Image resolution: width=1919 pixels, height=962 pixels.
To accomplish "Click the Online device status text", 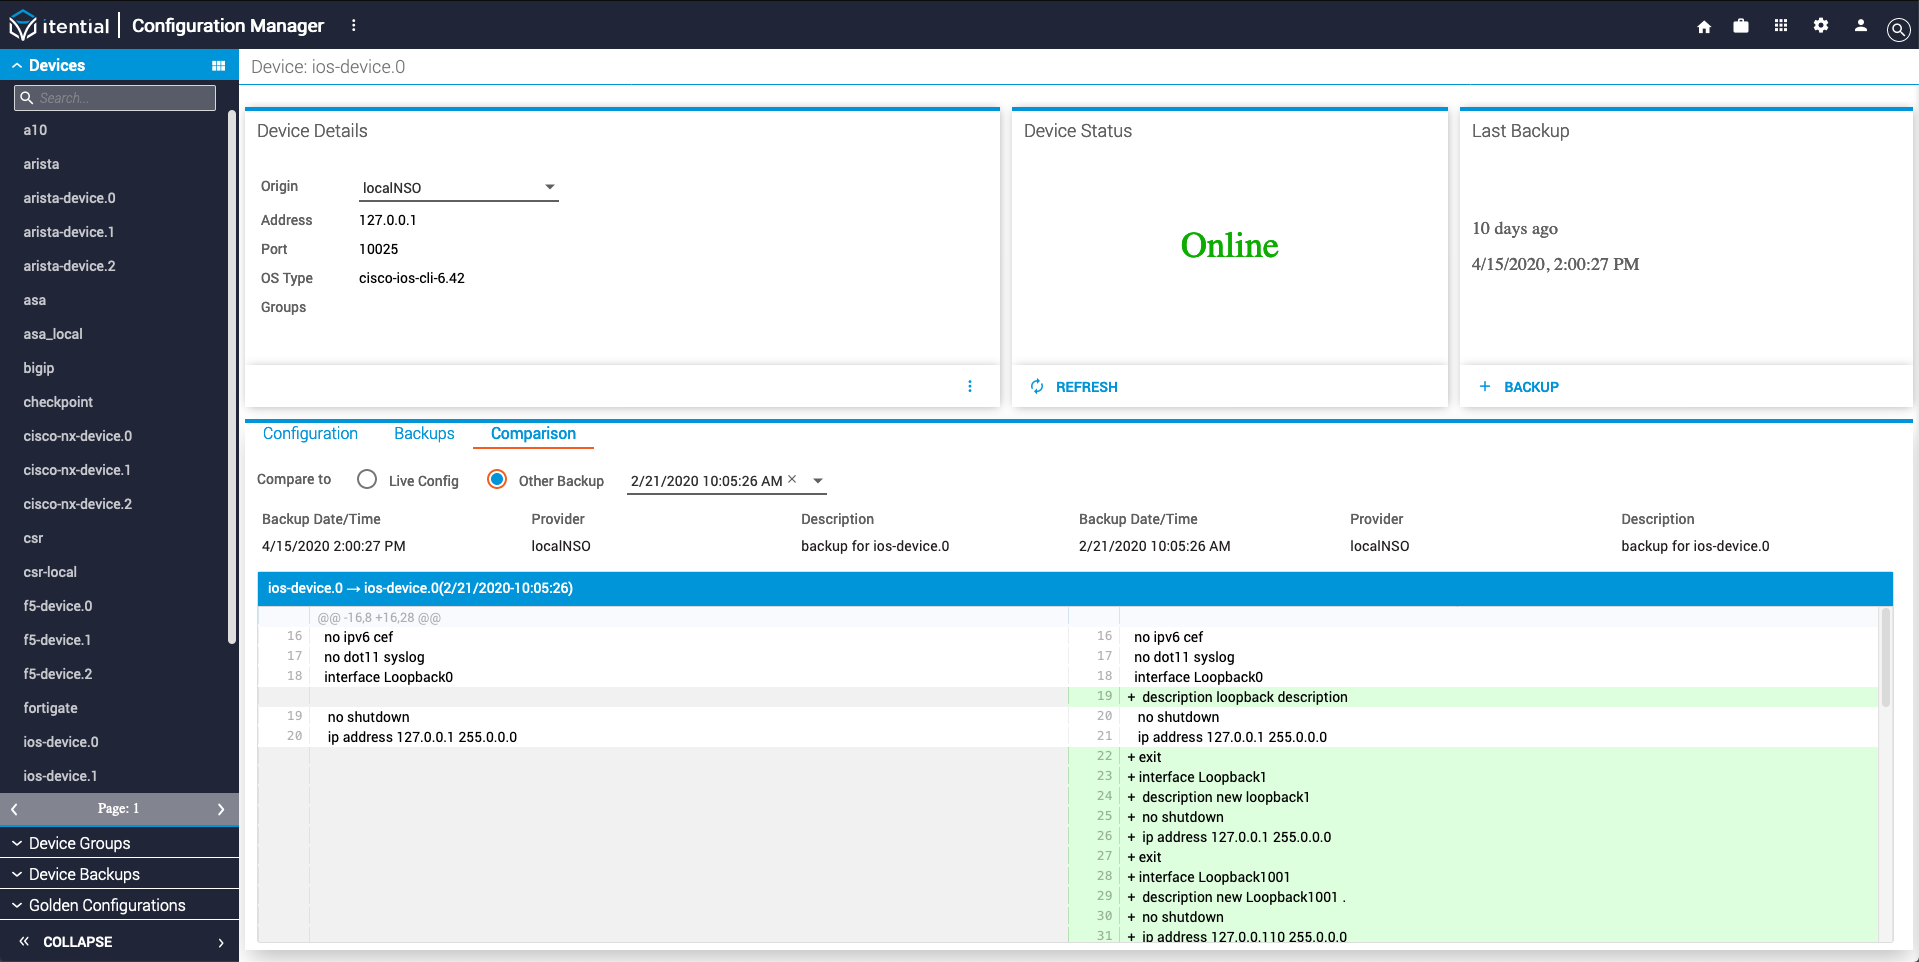I will (x=1229, y=245).
